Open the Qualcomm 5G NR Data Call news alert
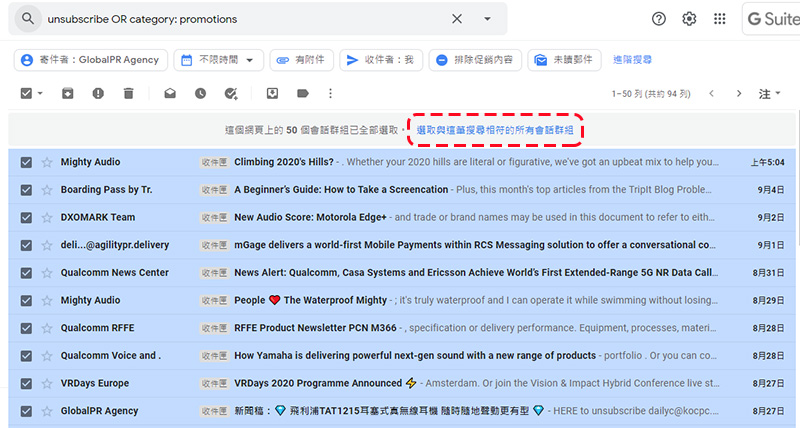This screenshot has width=800, height=428. [x=476, y=273]
